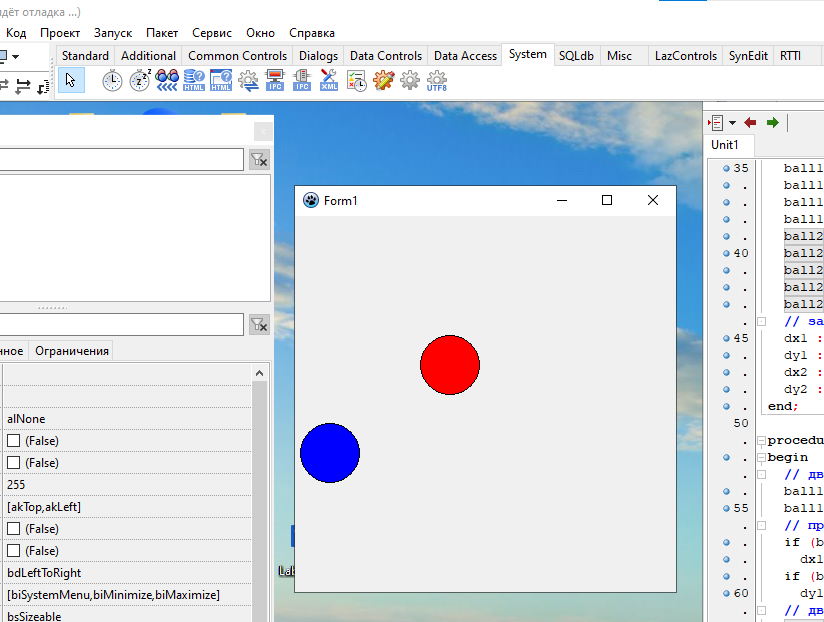This screenshot has height=622, width=824.
Task: Open the Запуск menu
Action: click(x=113, y=33)
